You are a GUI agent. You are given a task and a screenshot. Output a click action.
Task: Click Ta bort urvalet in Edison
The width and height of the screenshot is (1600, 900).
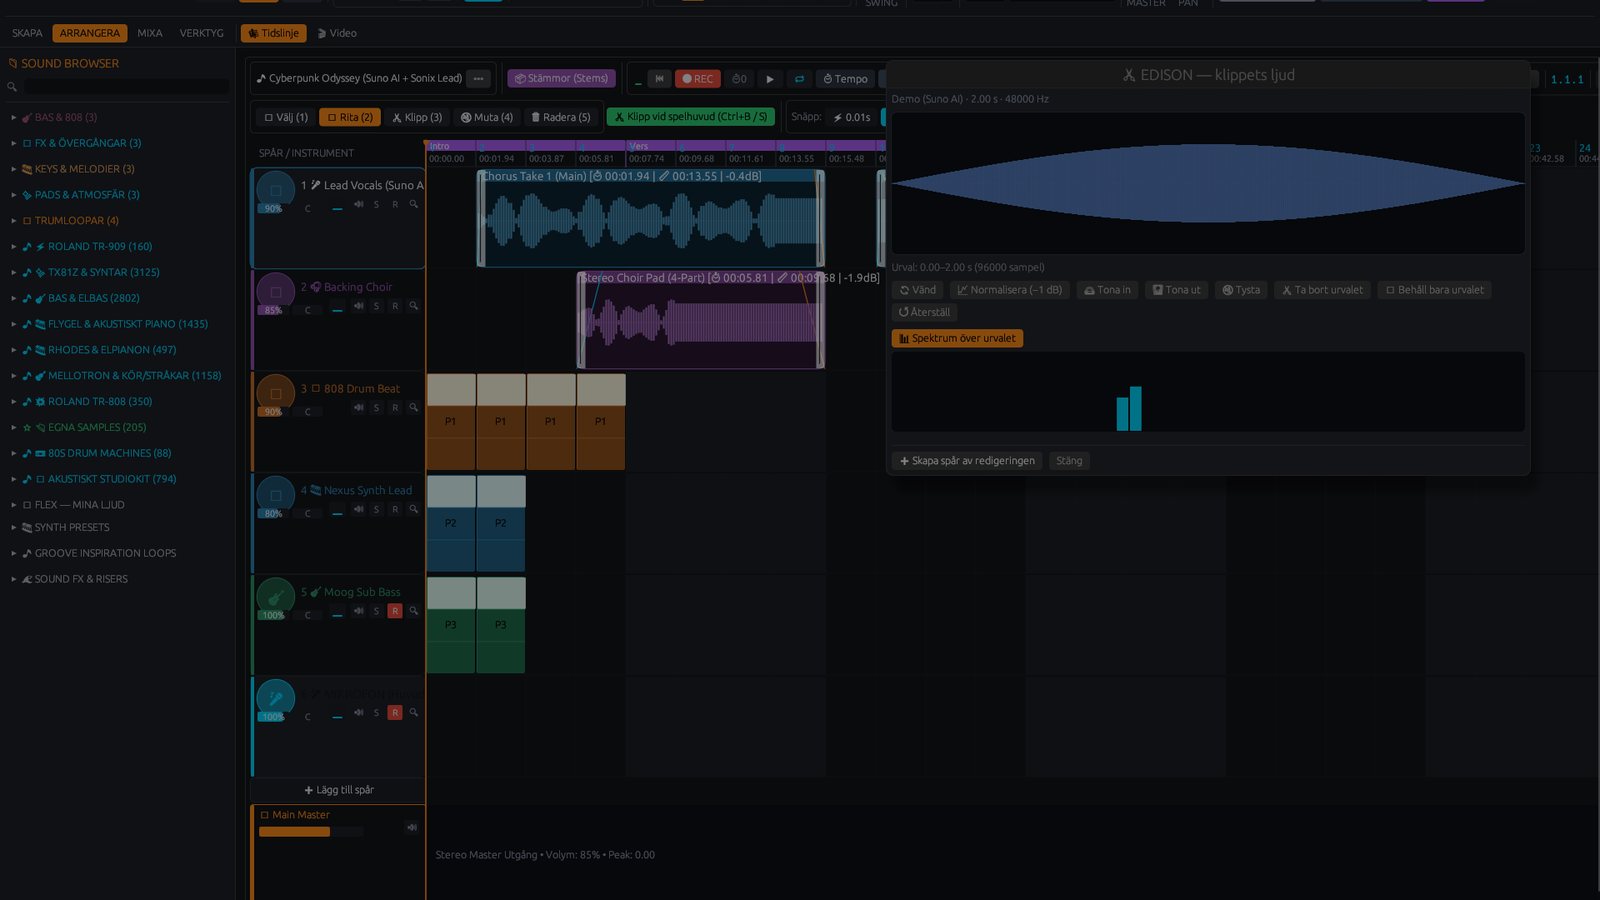pyautogui.click(x=1323, y=290)
